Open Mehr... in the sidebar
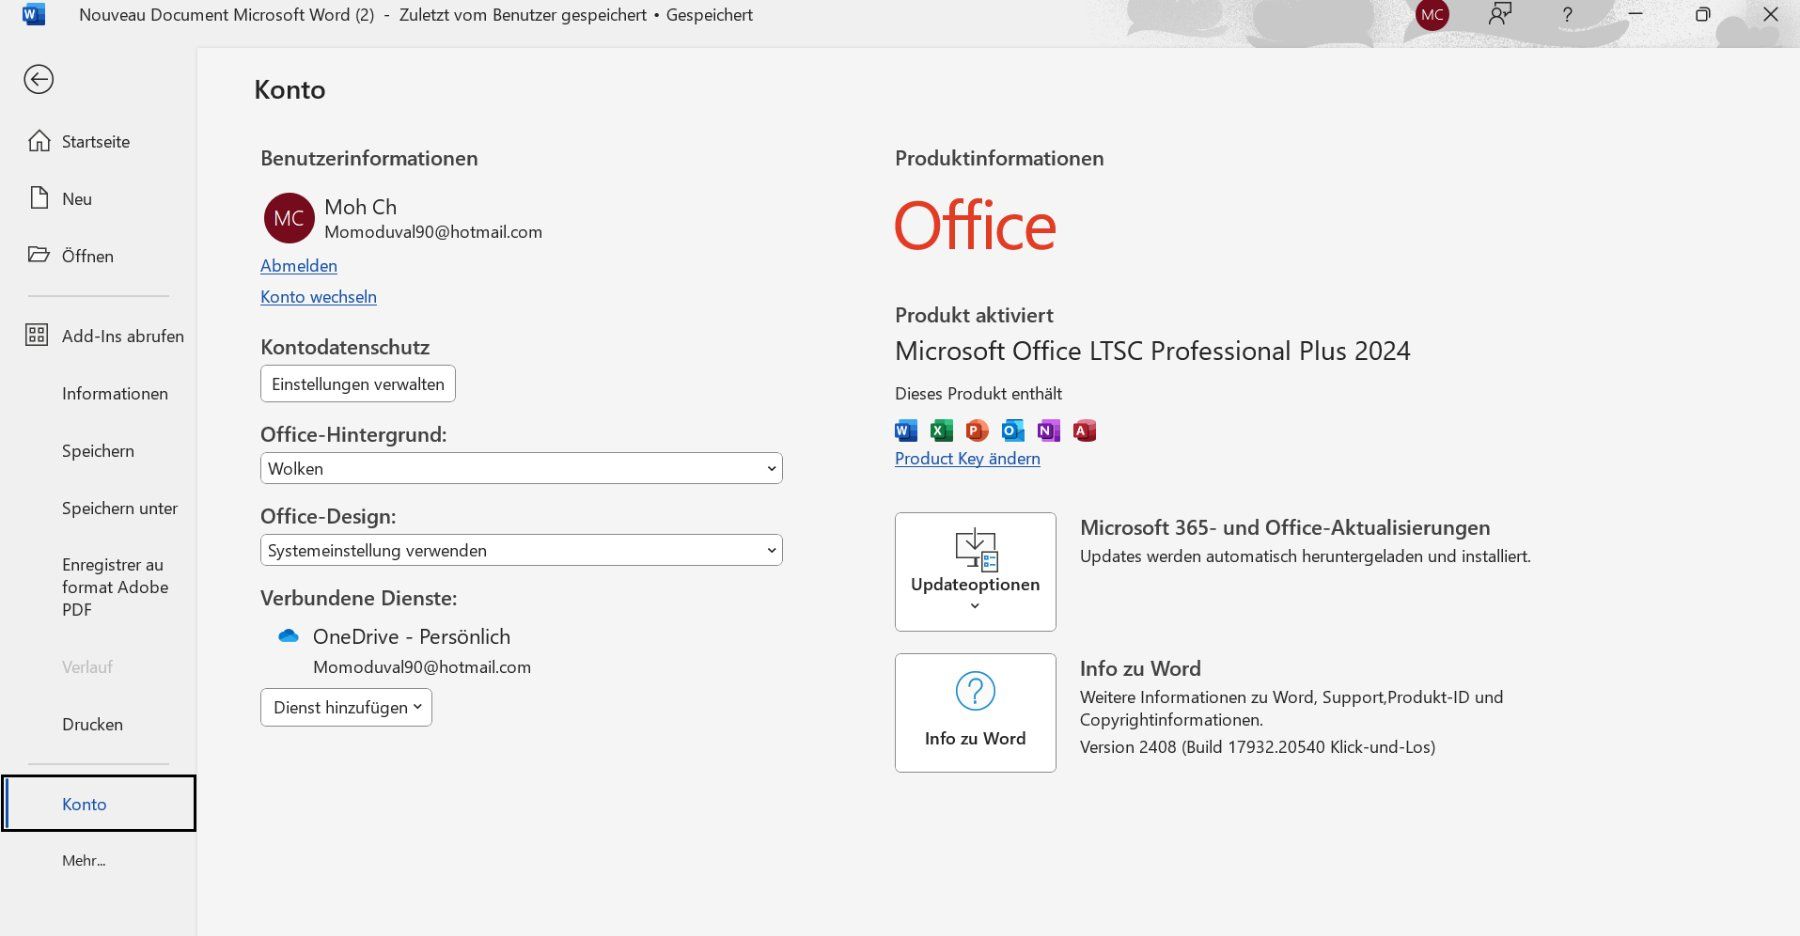The height and width of the screenshot is (936, 1800). [83, 860]
